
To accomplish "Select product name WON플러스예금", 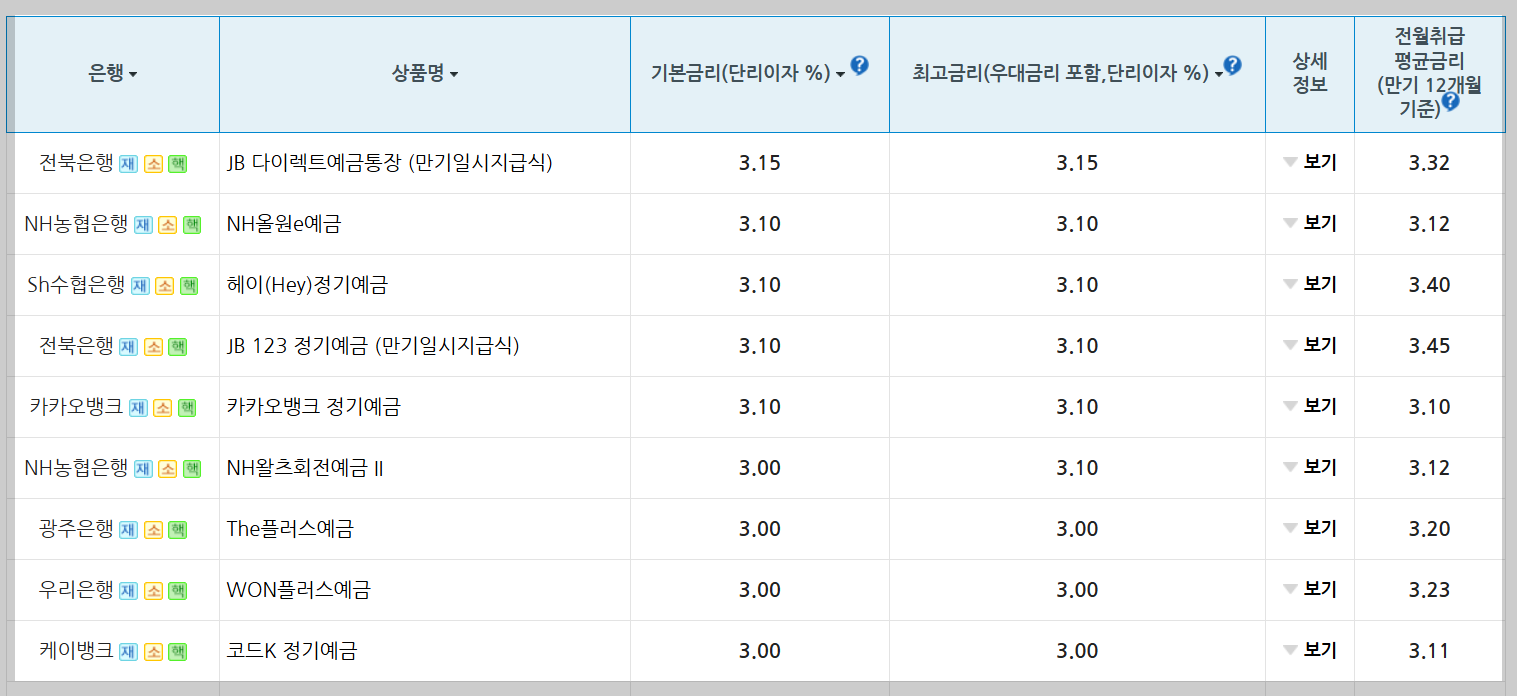I will [299, 590].
